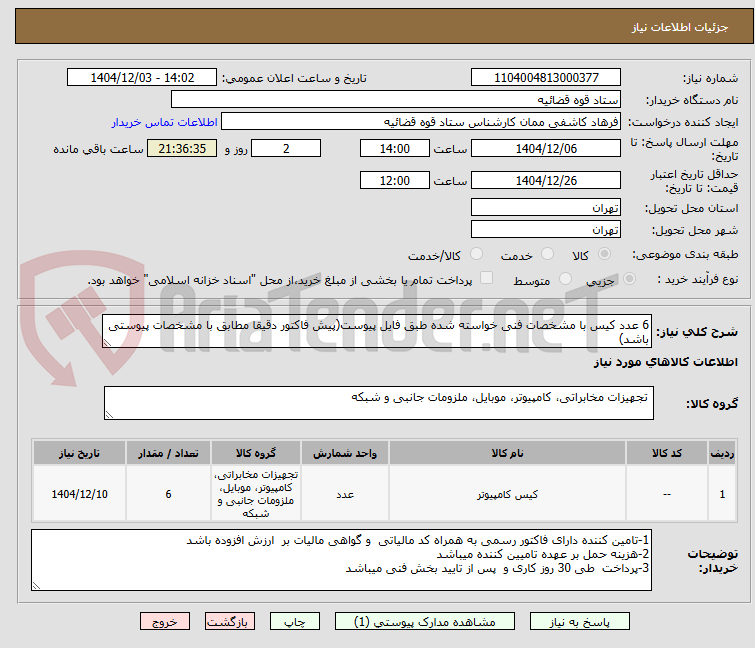Image resolution: width=755 pixels, height=648 pixels.
Task: Click the 1404/12/10 date cell
Action: point(79,494)
